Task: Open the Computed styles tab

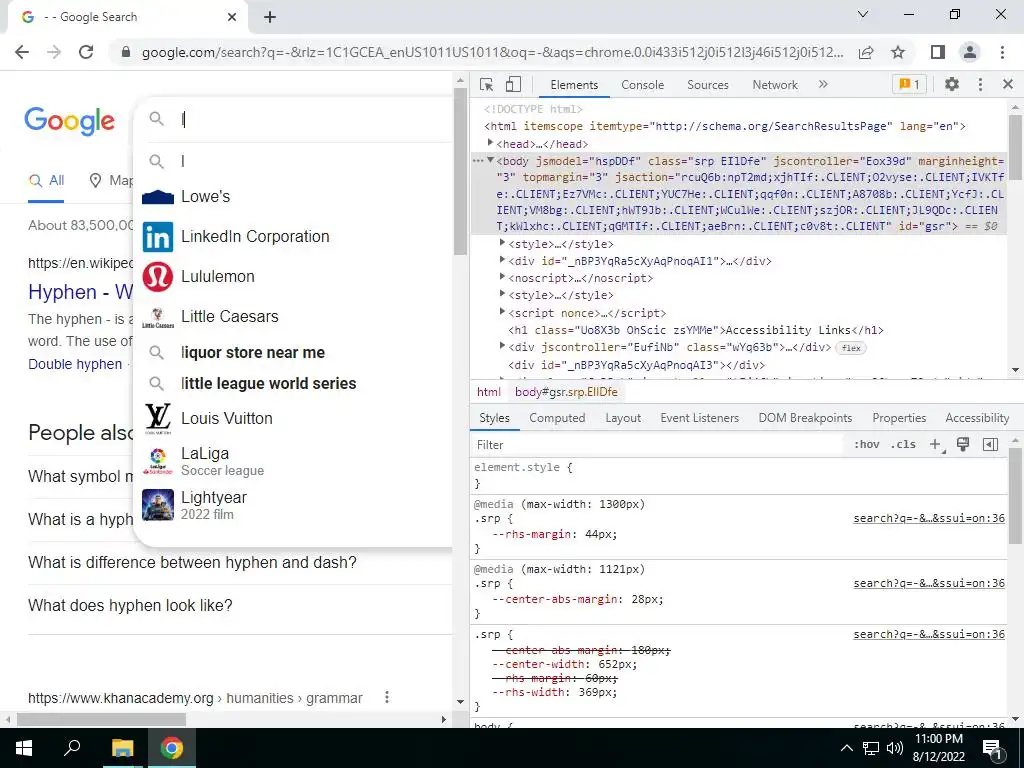Action: [x=557, y=418]
